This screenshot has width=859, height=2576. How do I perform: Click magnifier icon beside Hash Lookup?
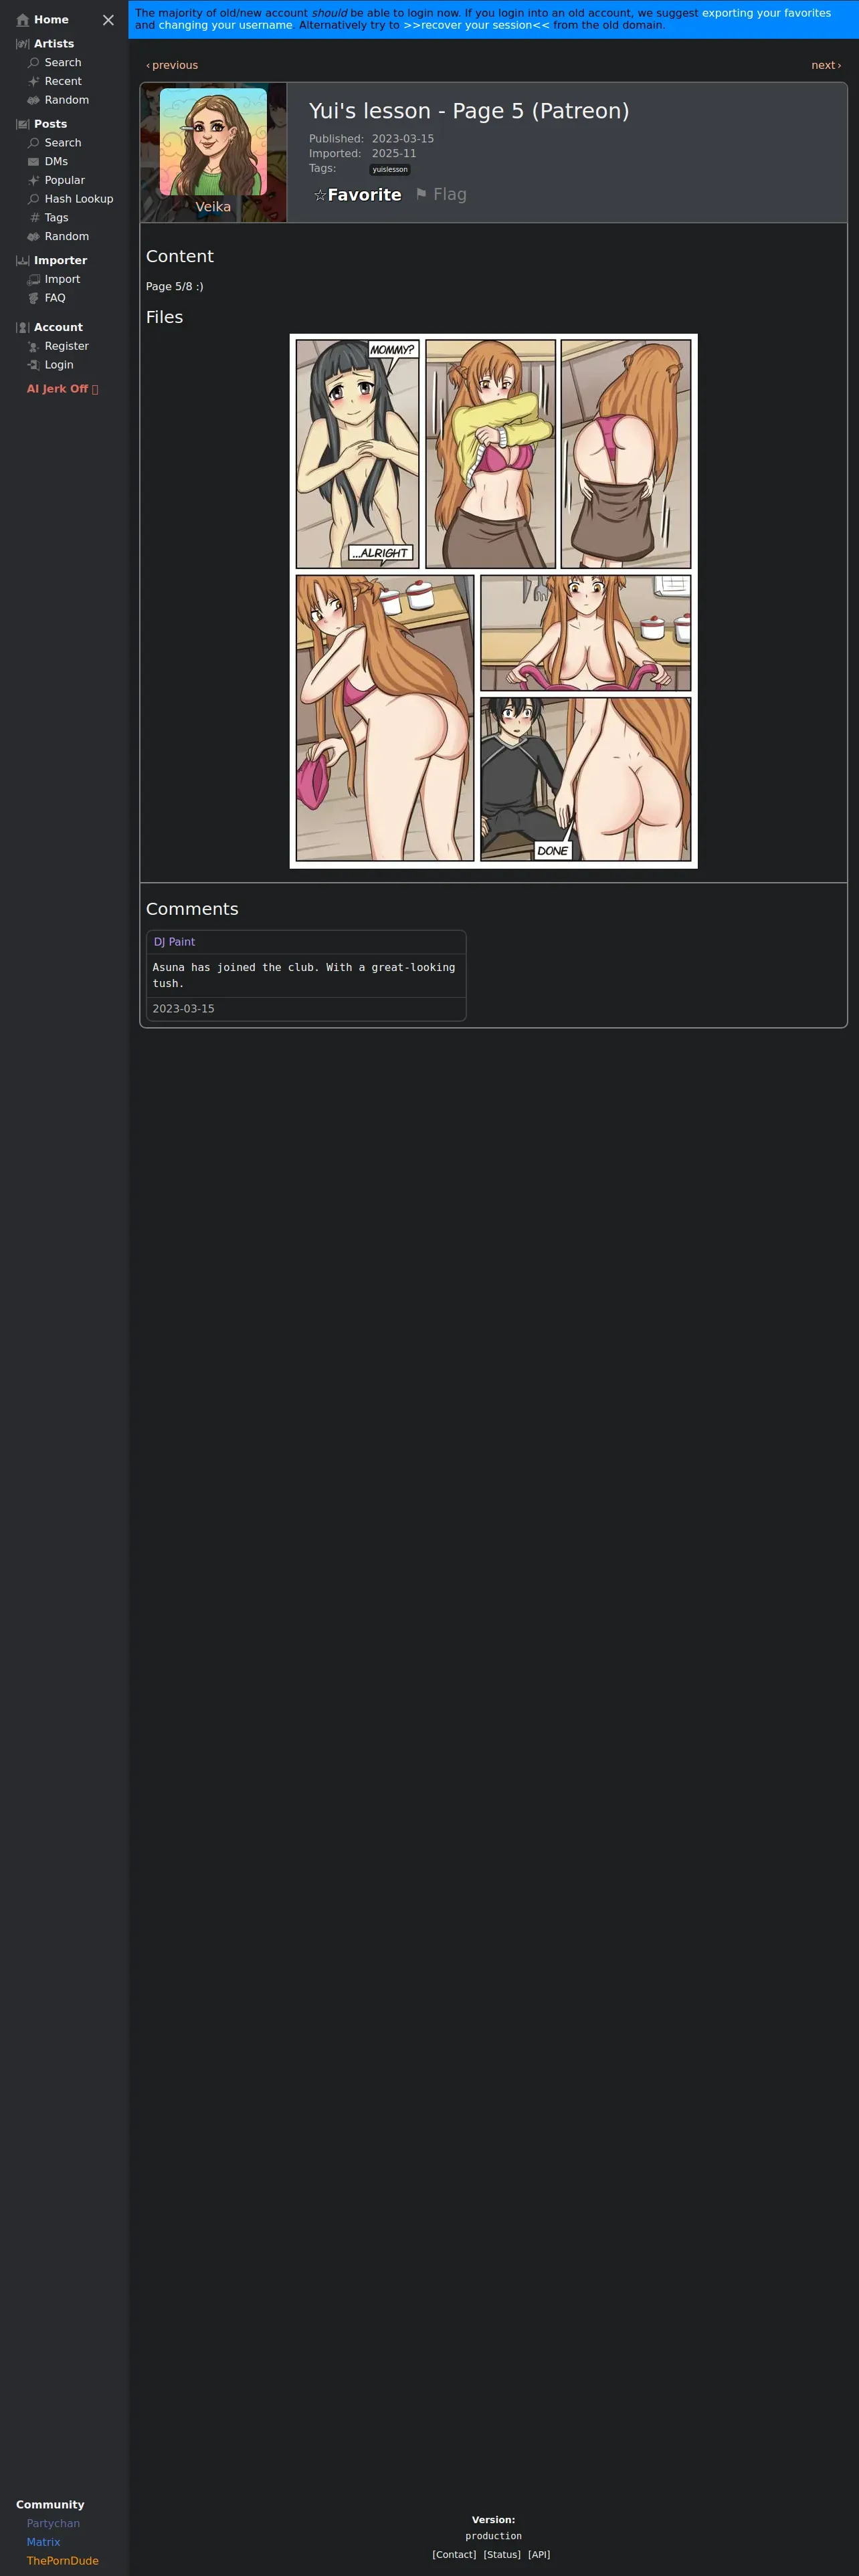pos(34,199)
